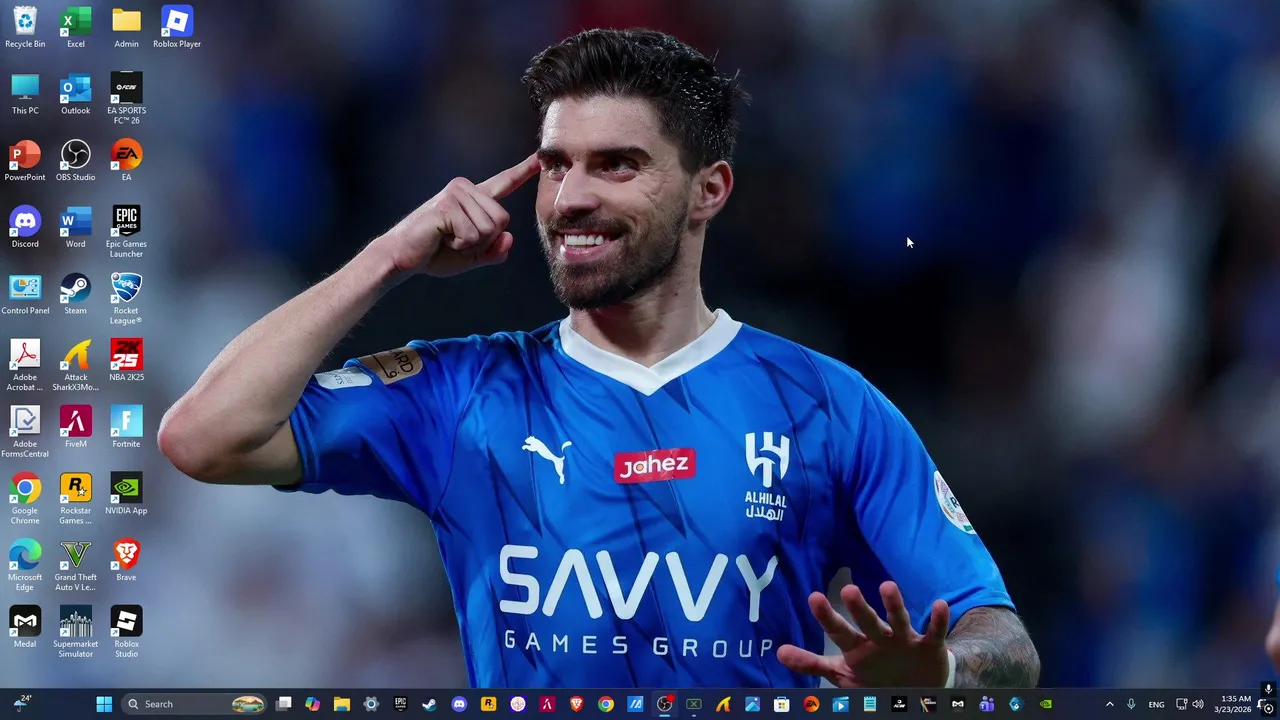Image resolution: width=1280 pixels, height=720 pixels.
Task: Switch the ENG input language
Action: (1156, 704)
